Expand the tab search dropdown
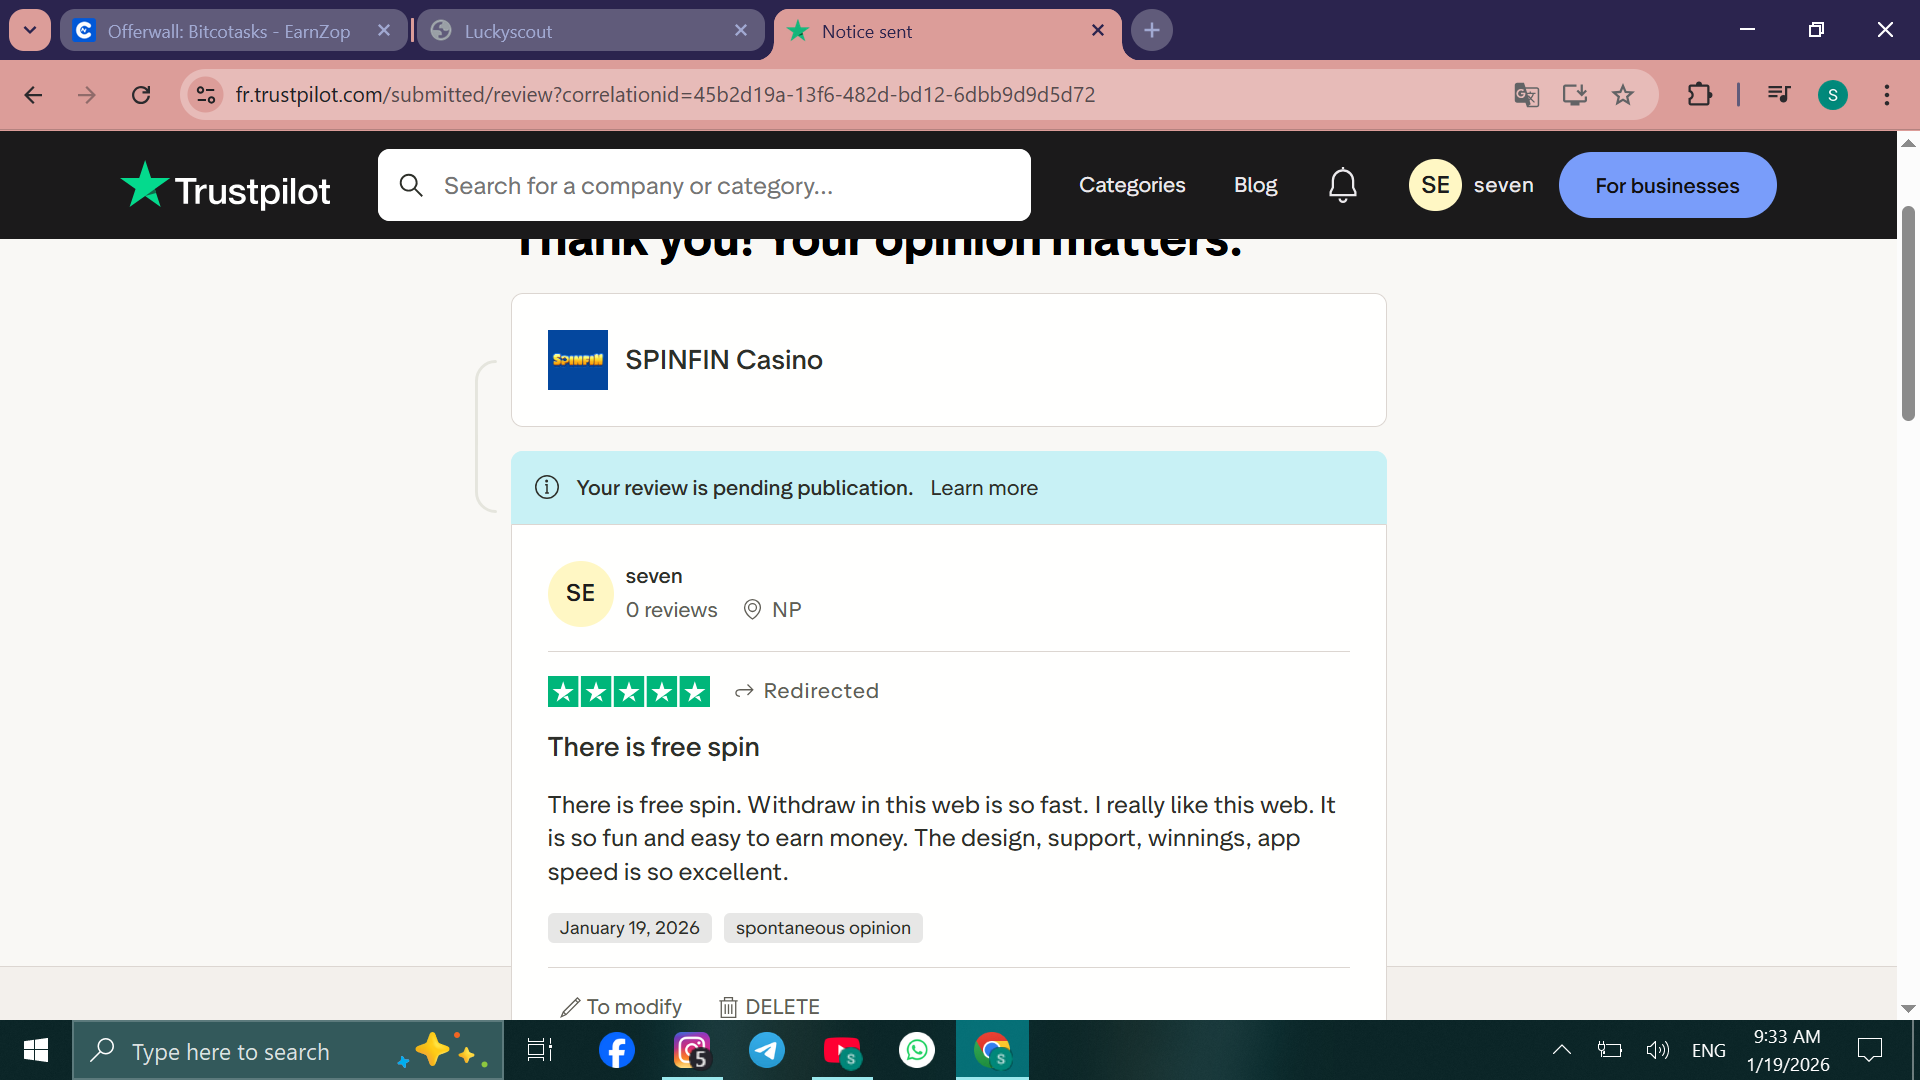This screenshot has height=1080, width=1920. (30, 30)
